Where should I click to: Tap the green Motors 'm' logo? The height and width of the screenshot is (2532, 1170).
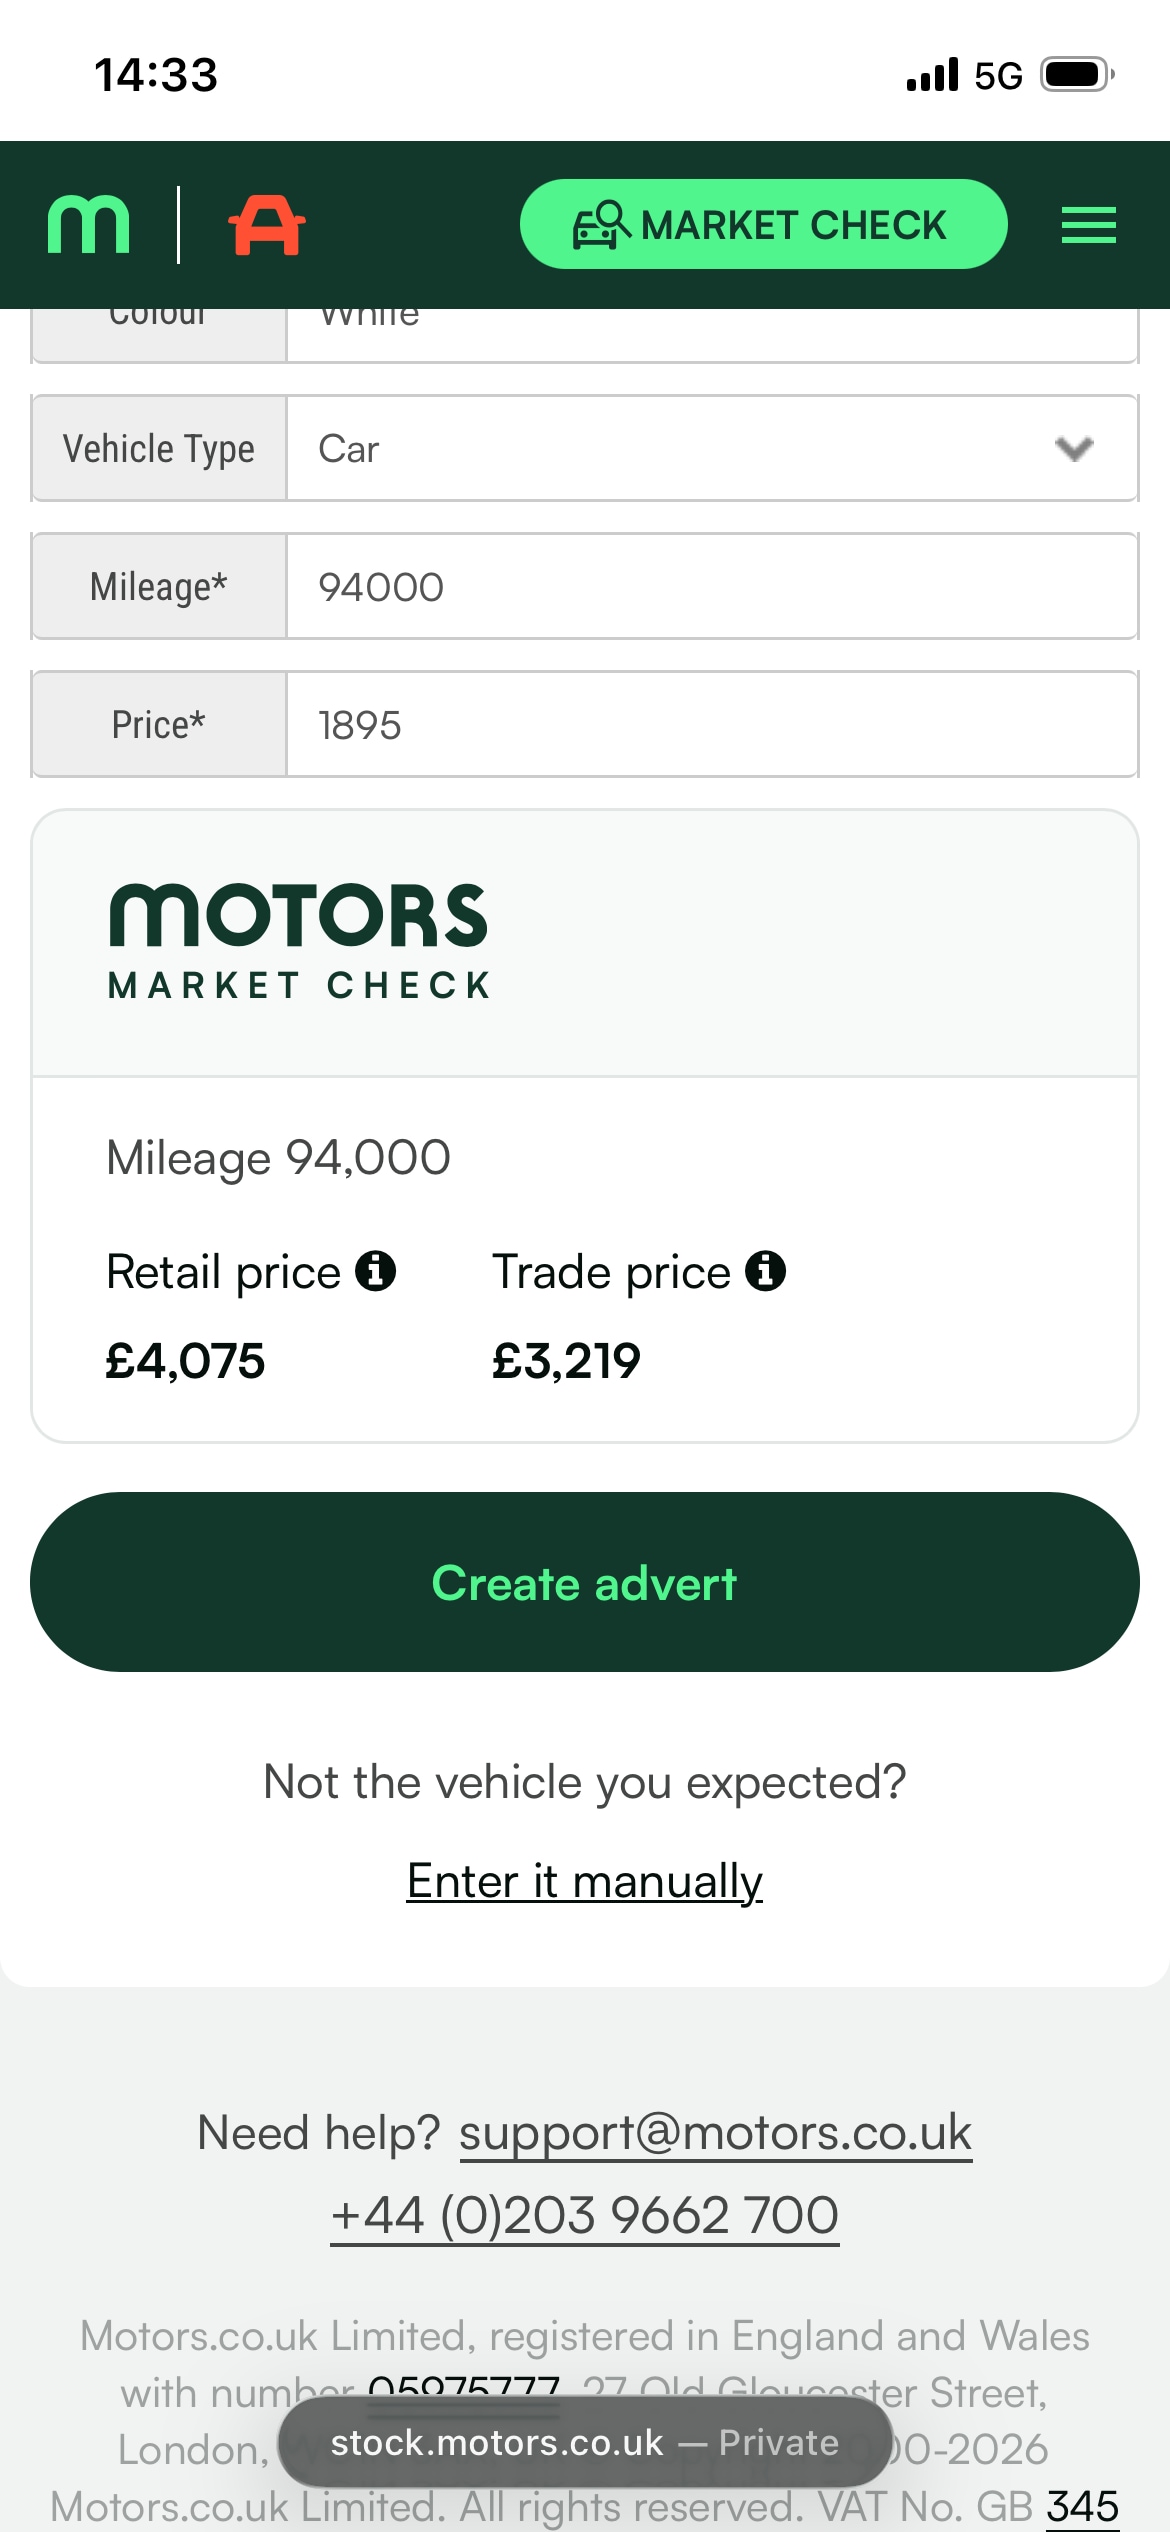pos(89,225)
